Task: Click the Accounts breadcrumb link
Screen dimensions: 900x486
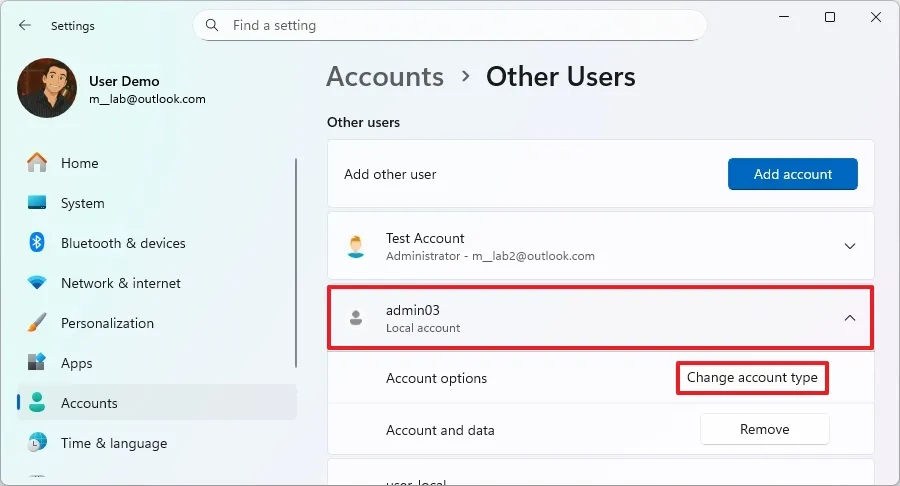Action: (385, 77)
